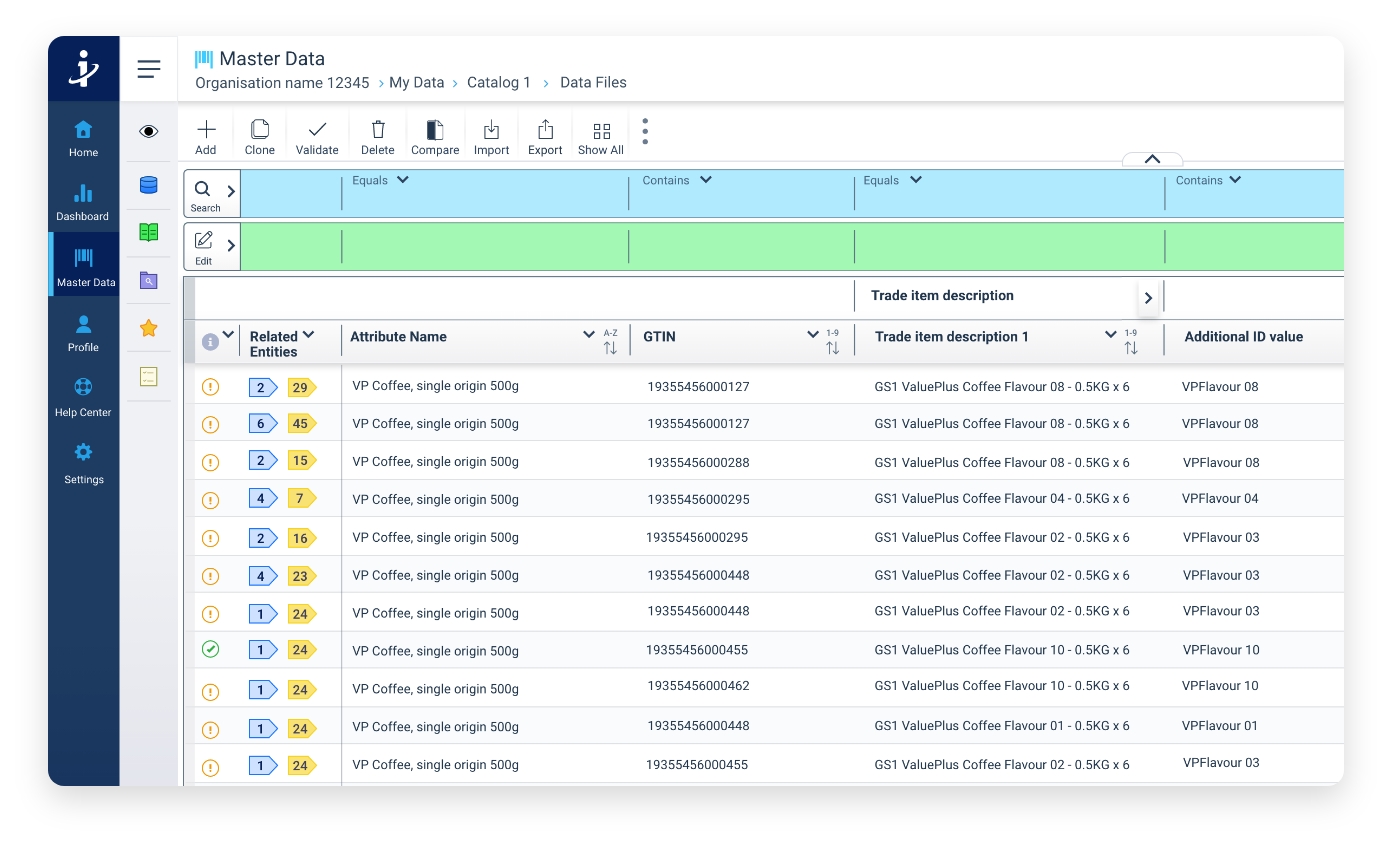Image resolution: width=1392 pixels, height=846 pixels.
Task: Click yellow tag 15
Action: pos(301,461)
